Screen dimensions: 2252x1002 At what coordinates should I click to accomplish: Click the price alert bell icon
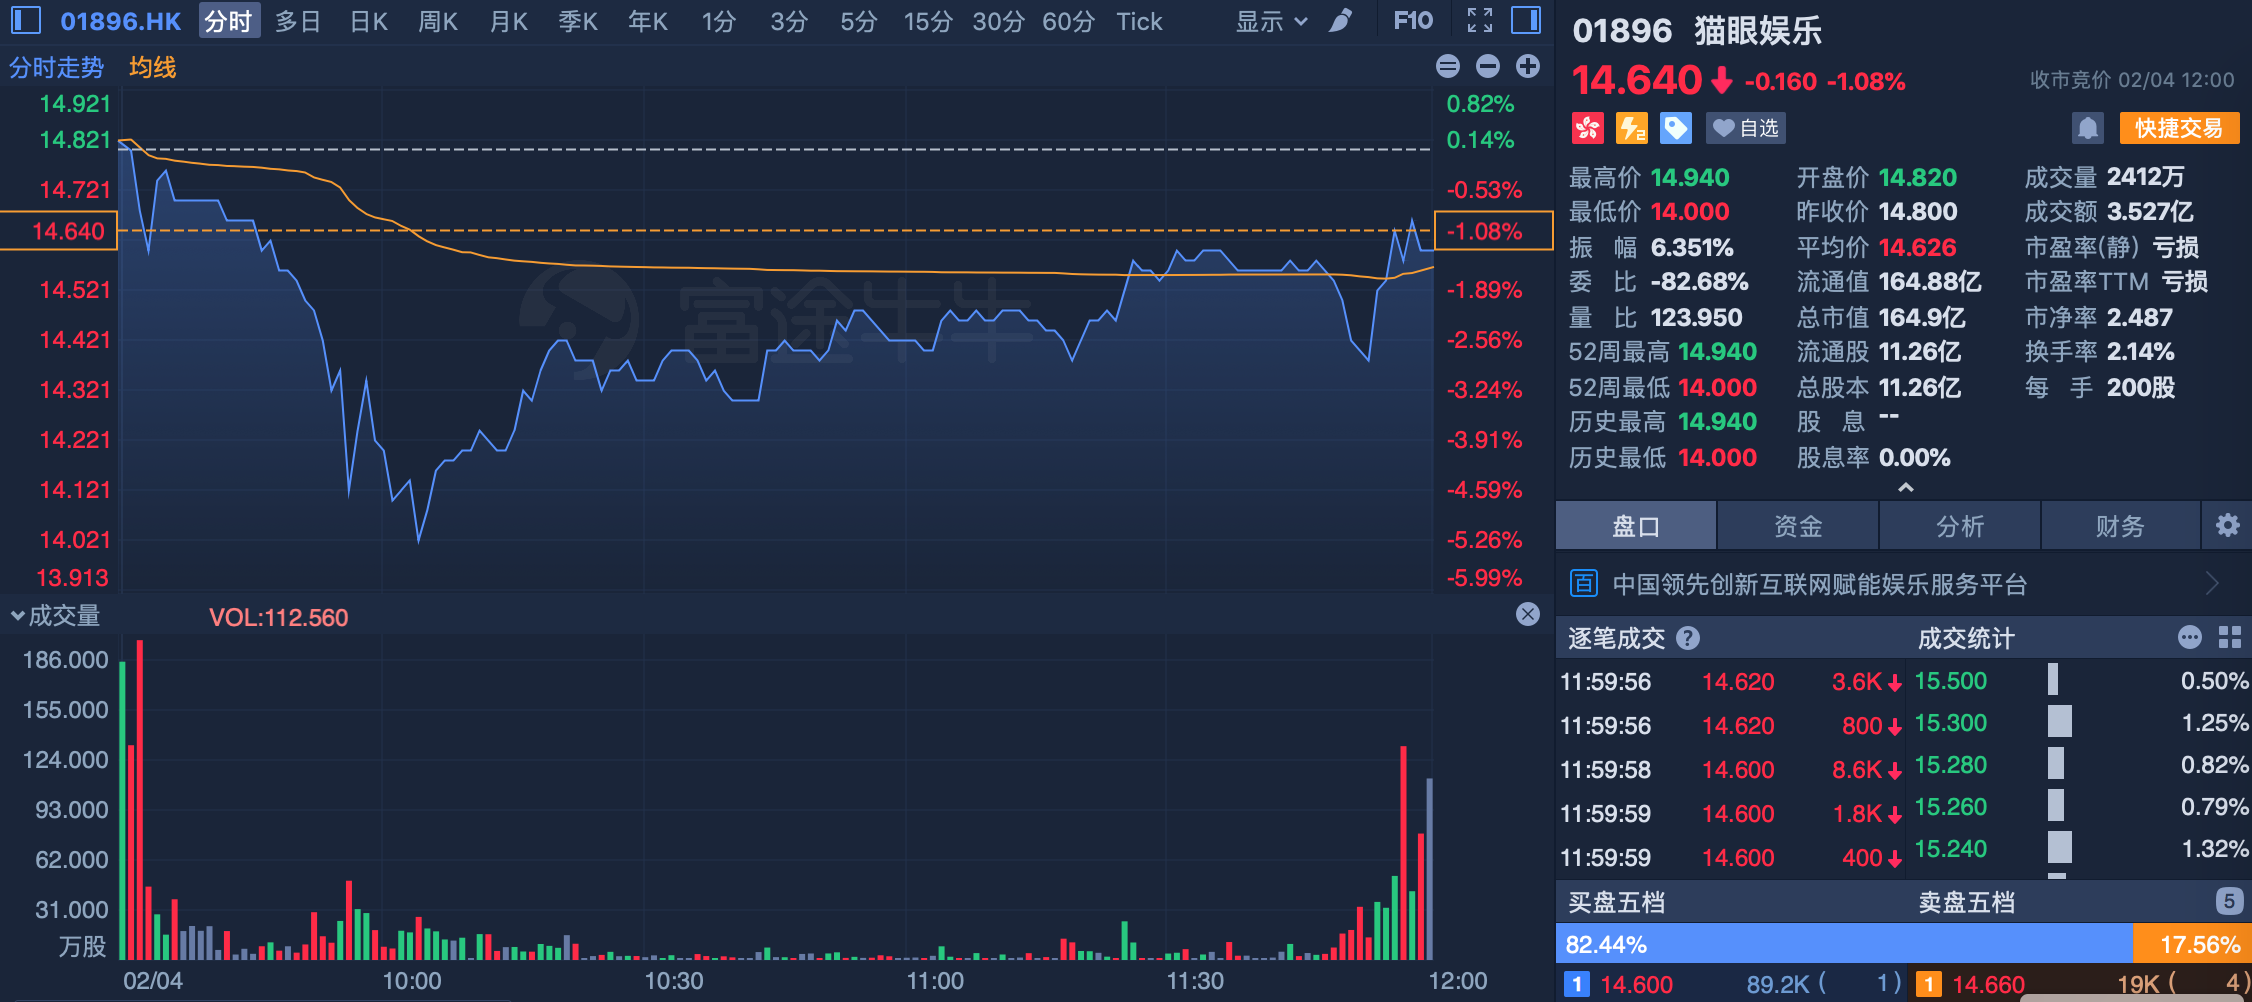[2087, 128]
